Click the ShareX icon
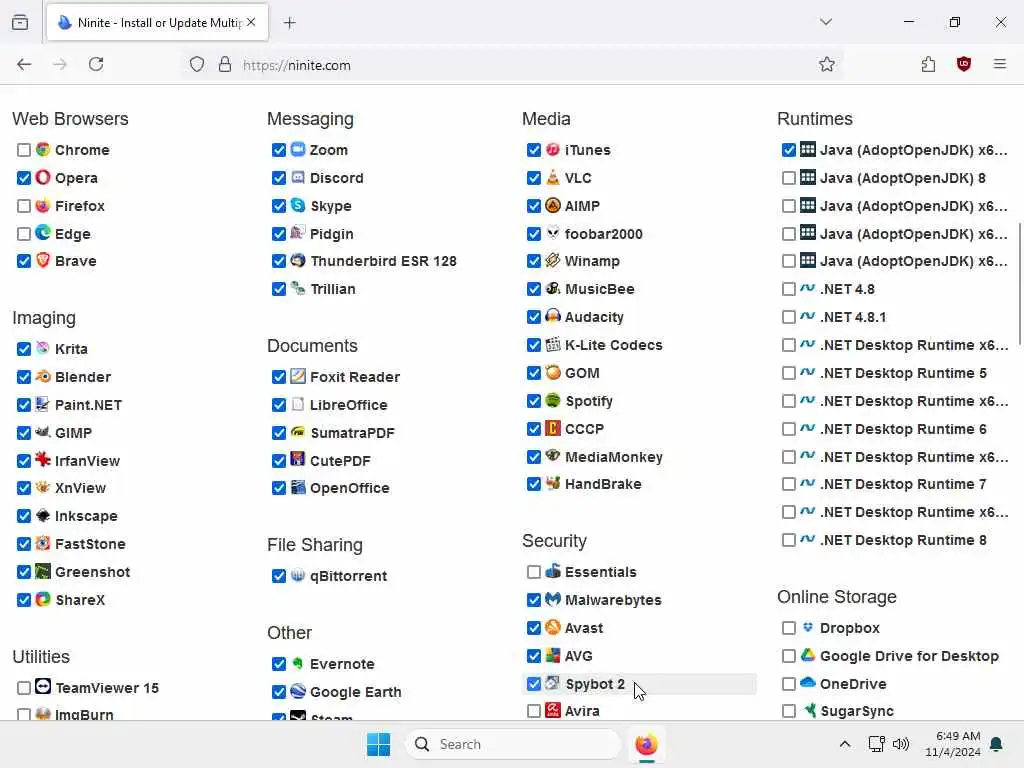Viewport: 1024px width, 768px height. point(43,600)
